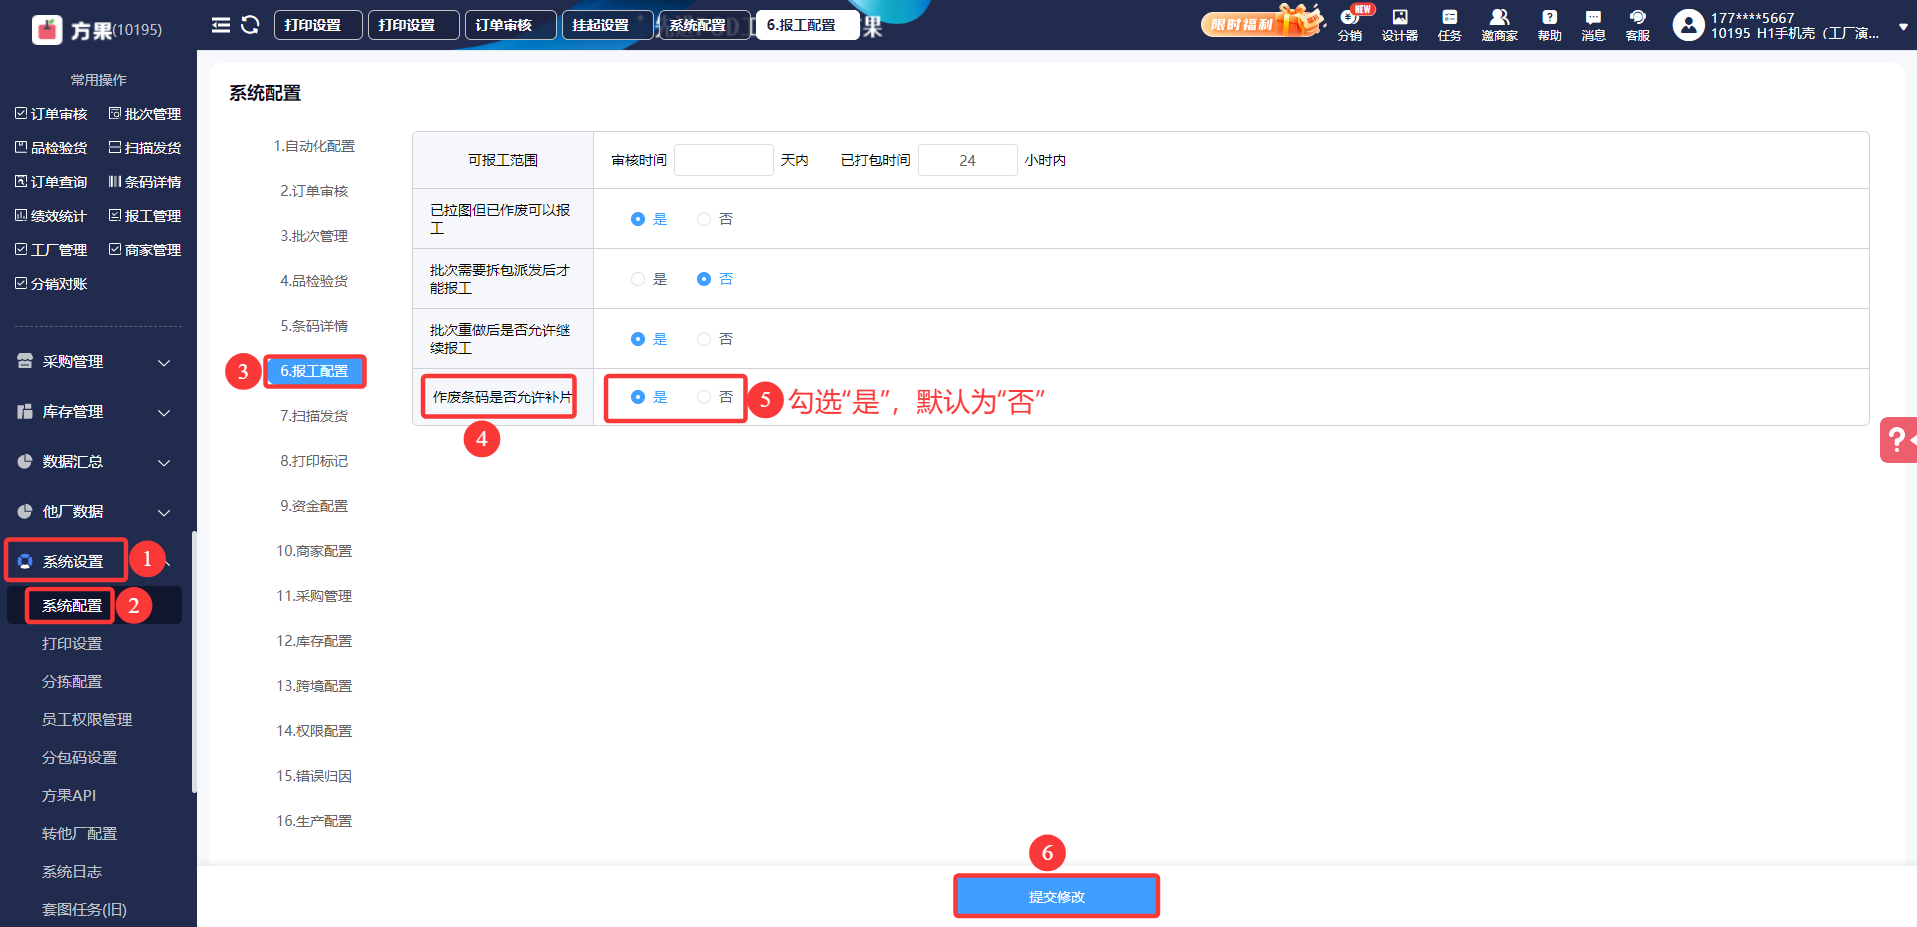Open 商家管理 shortcut
The width and height of the screenshot is (1917, 927).
point(145,250)
